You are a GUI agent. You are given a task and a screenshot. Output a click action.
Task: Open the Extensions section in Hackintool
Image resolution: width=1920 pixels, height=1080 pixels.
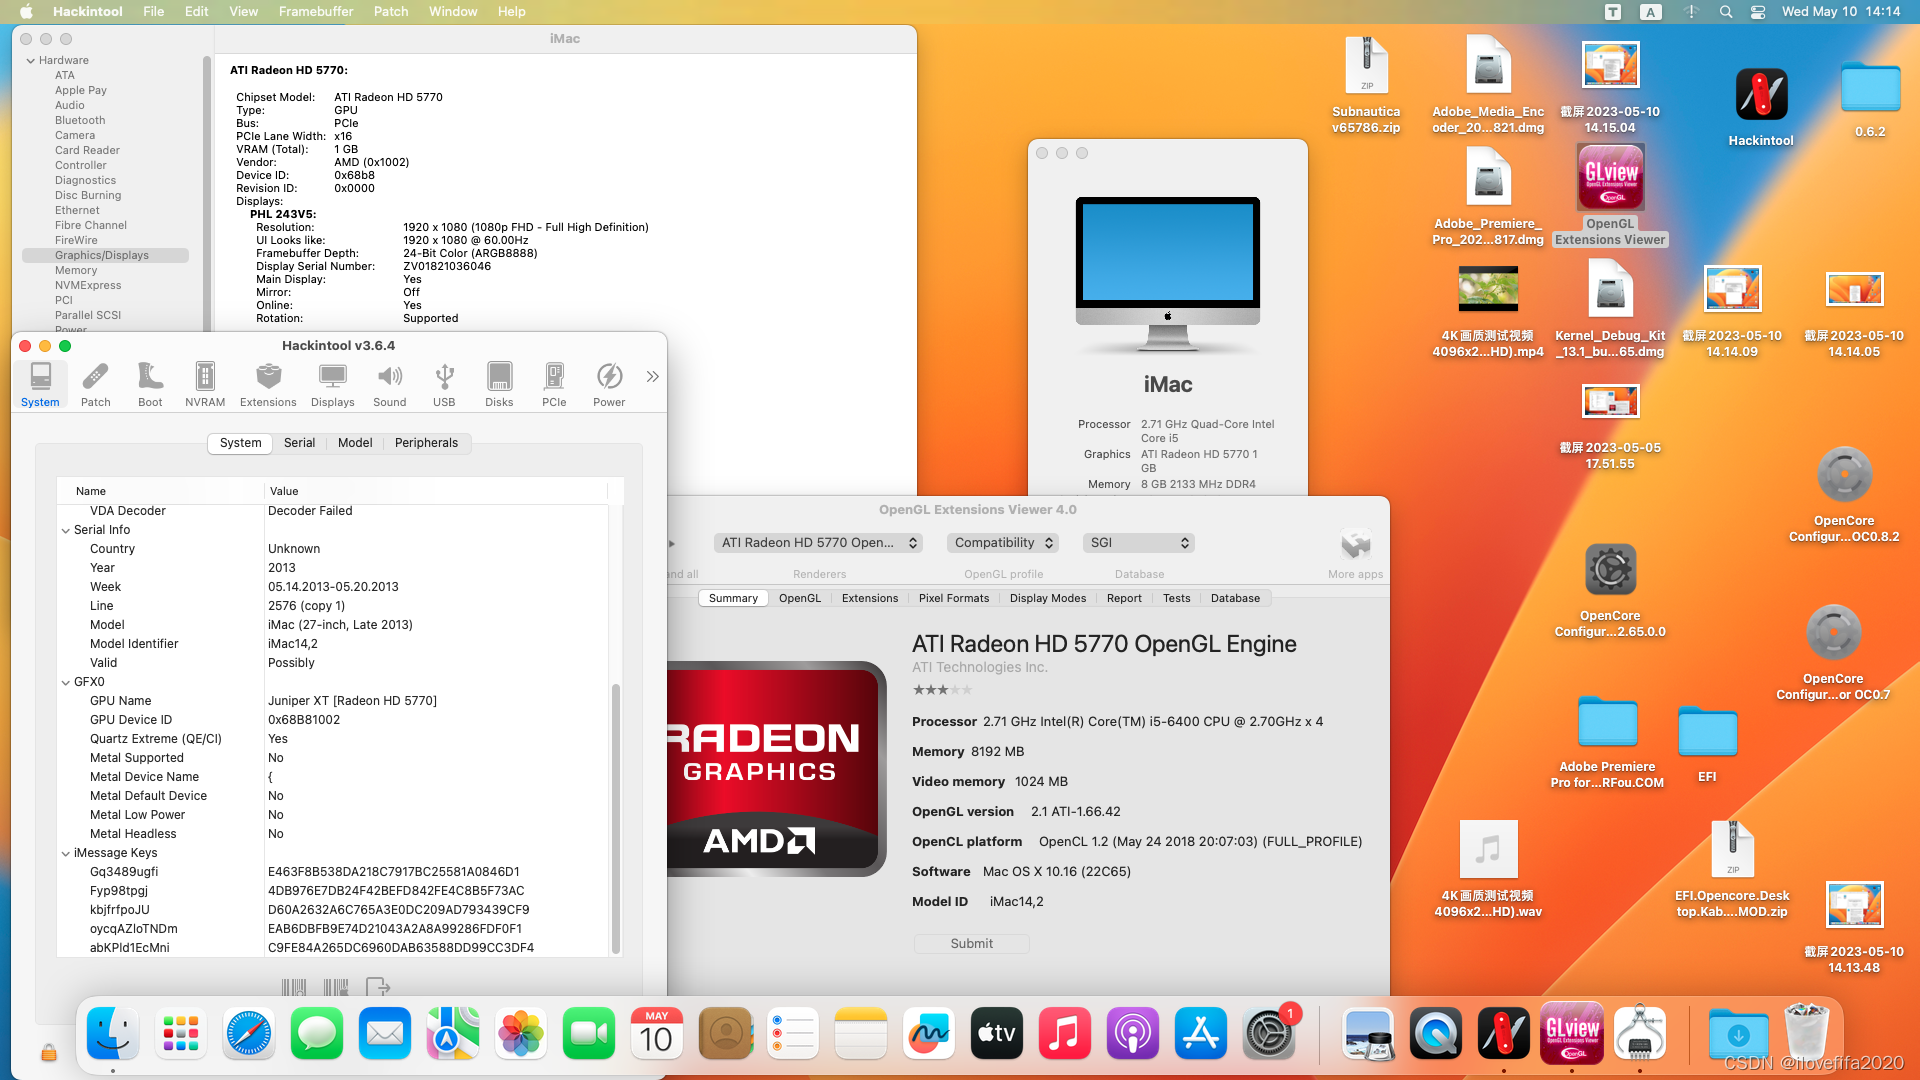coord(268,384)
